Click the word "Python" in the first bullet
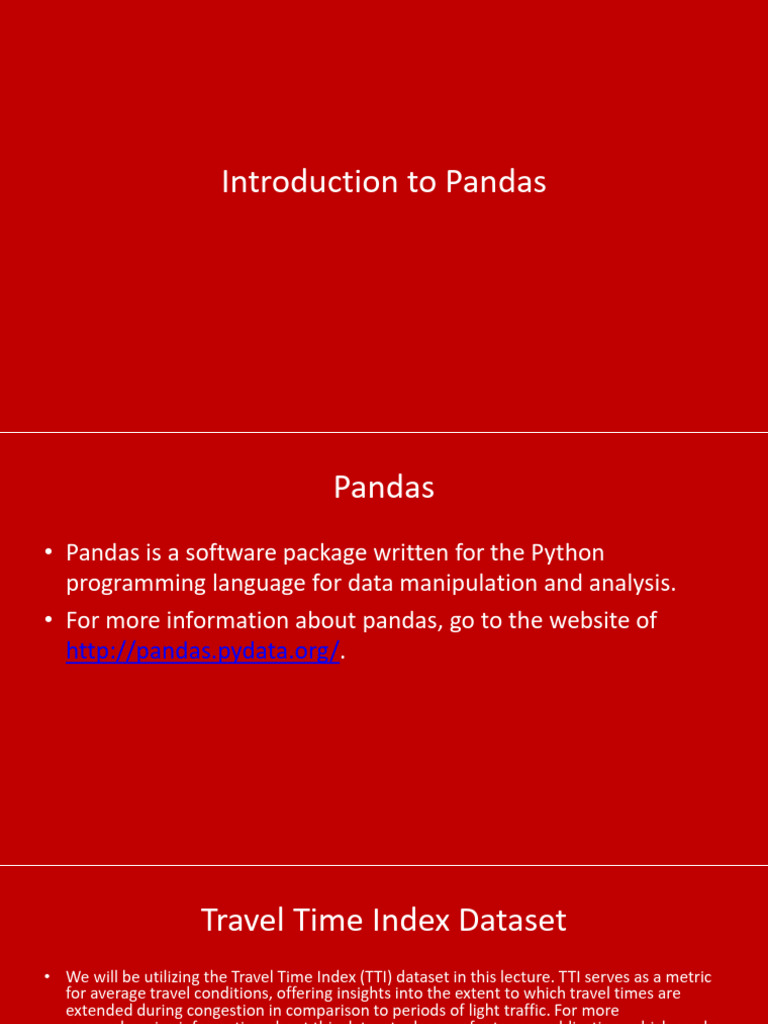 point(567,552)
